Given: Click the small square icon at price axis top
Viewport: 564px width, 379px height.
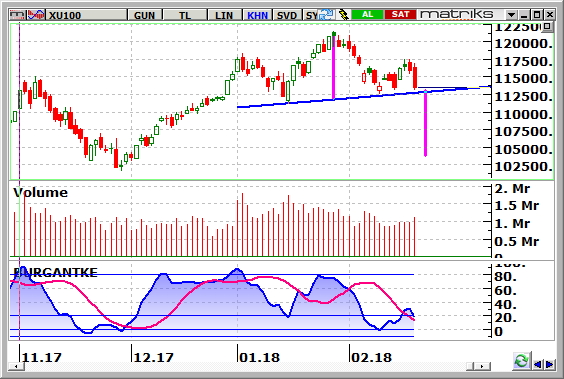Looking at the screenshot, I should [x=547, y=27].
